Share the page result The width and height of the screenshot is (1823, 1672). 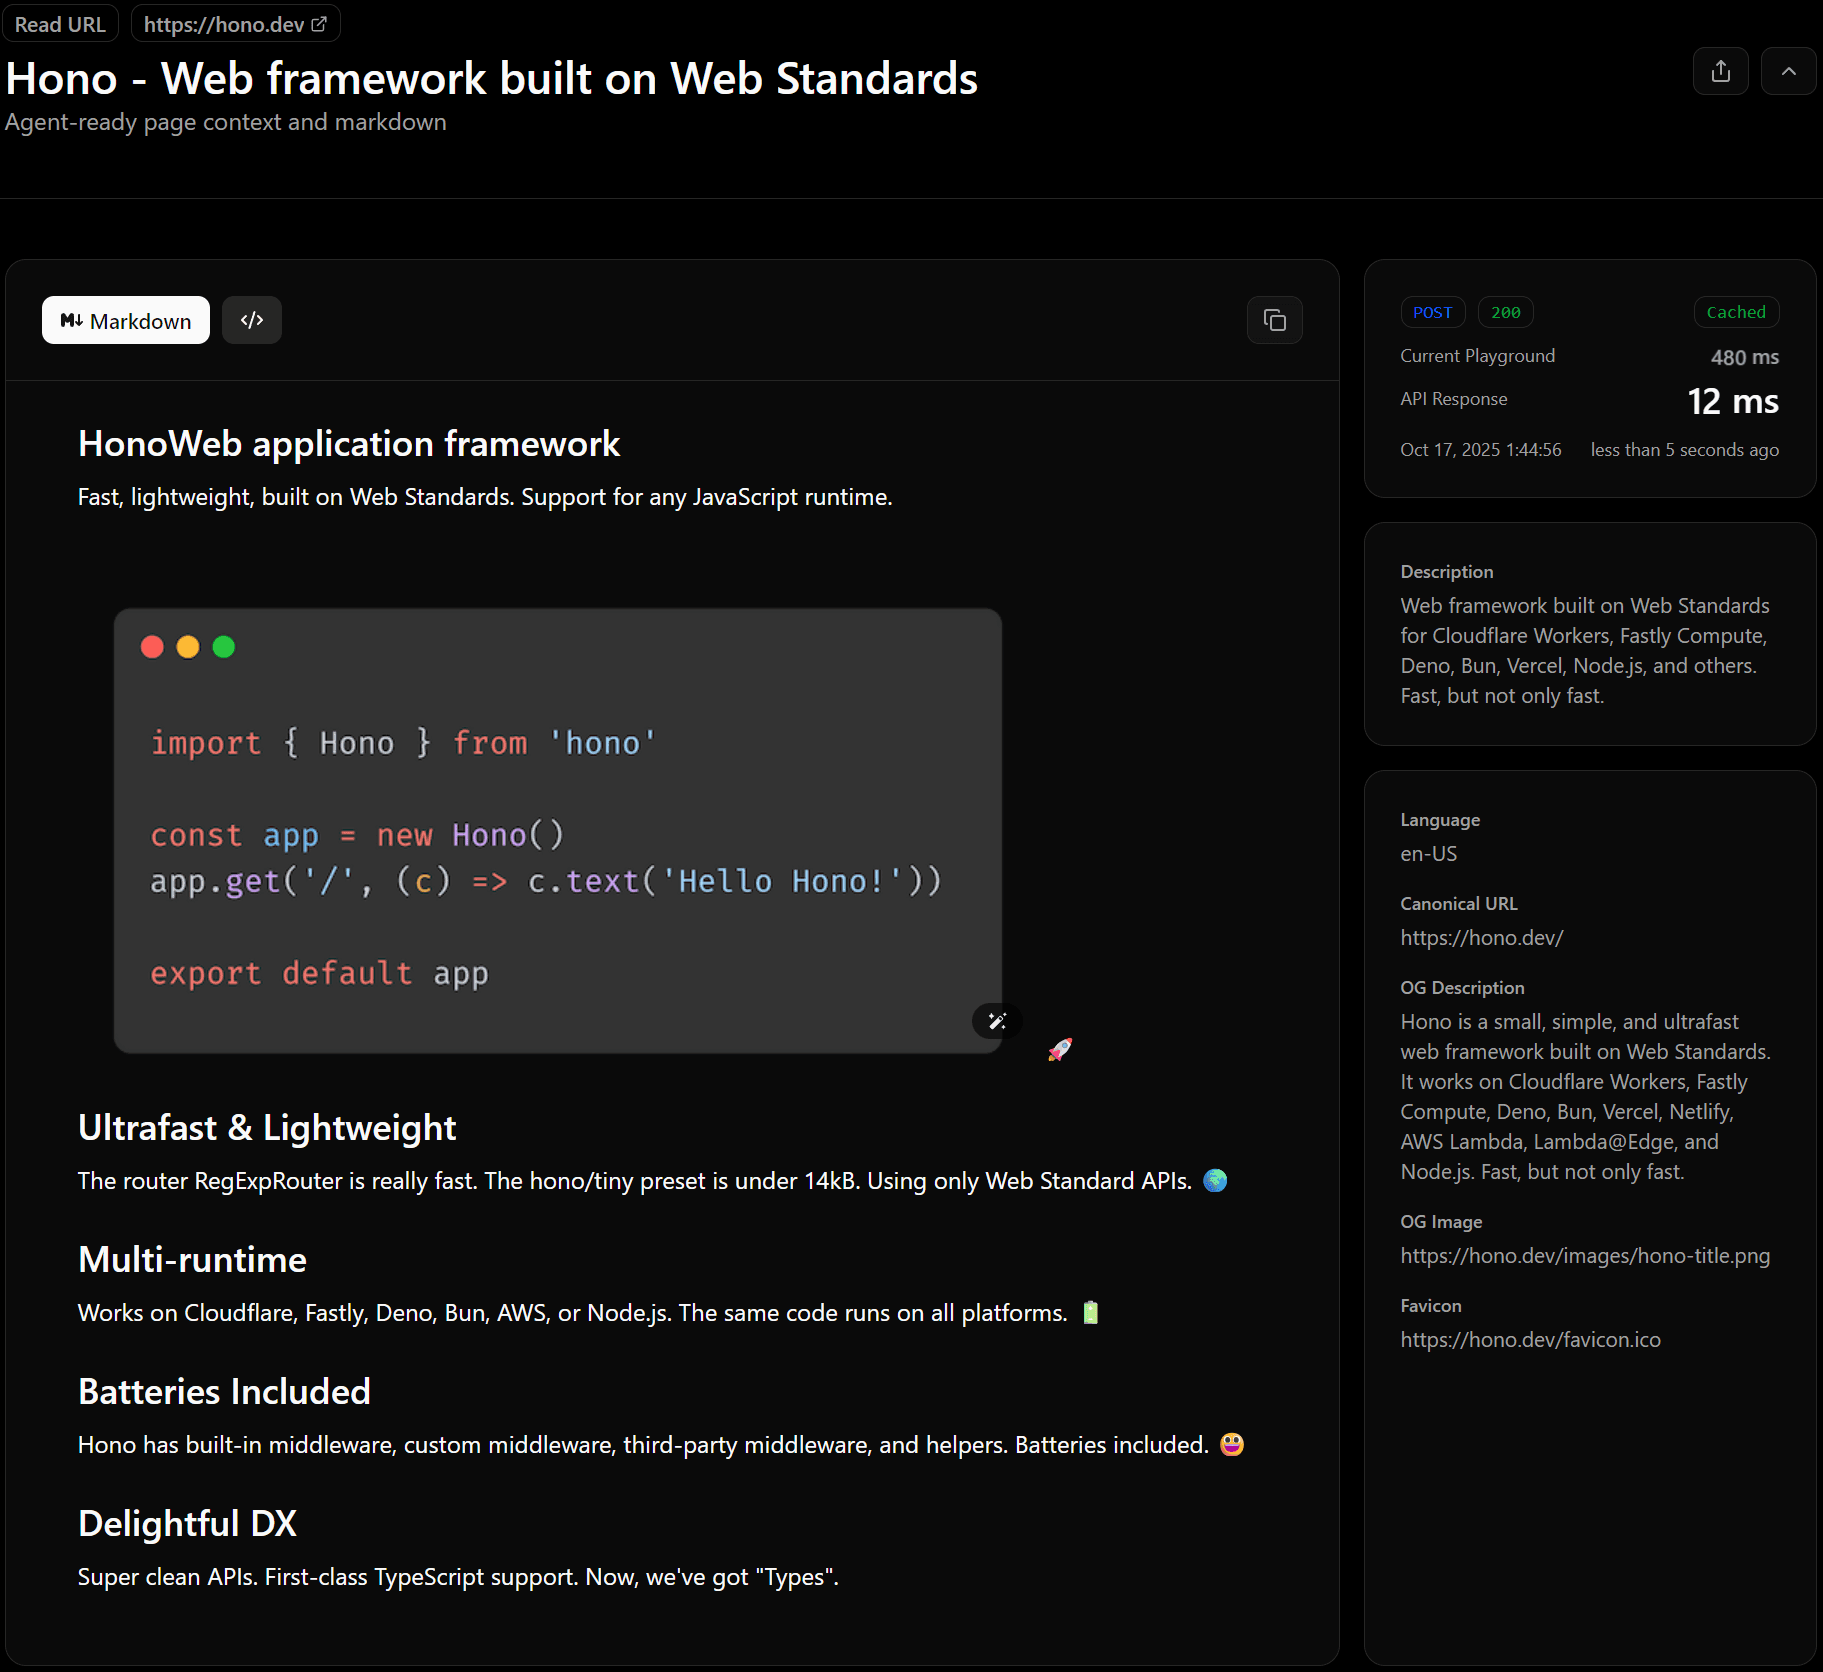[1720, 71]
